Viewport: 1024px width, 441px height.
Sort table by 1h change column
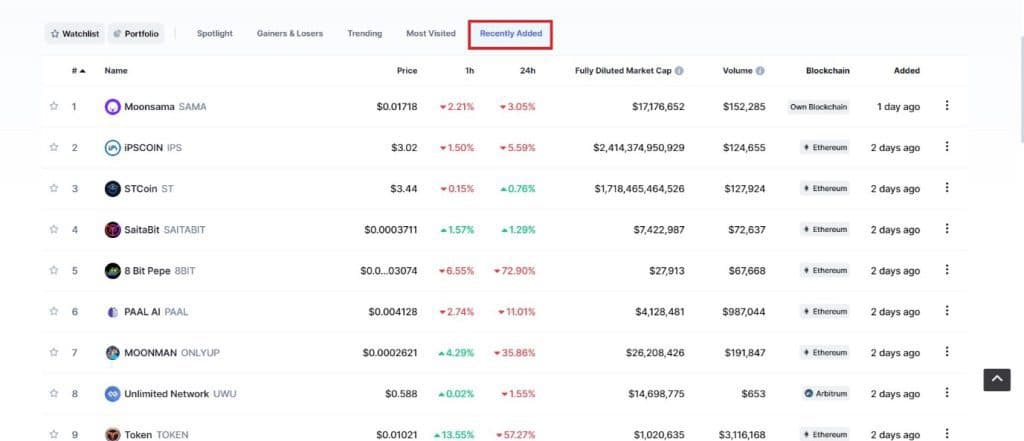click(x=470, y=71)
